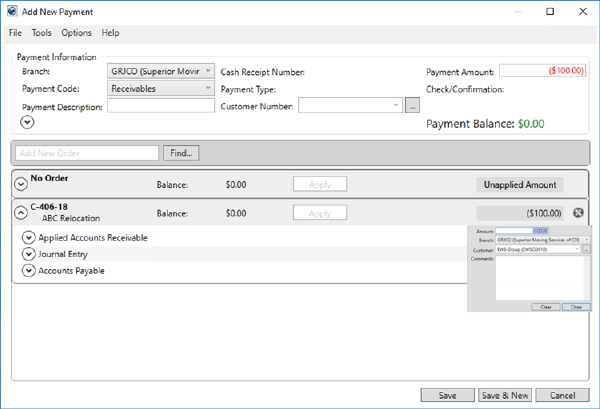Expand the No Order section

21,184
